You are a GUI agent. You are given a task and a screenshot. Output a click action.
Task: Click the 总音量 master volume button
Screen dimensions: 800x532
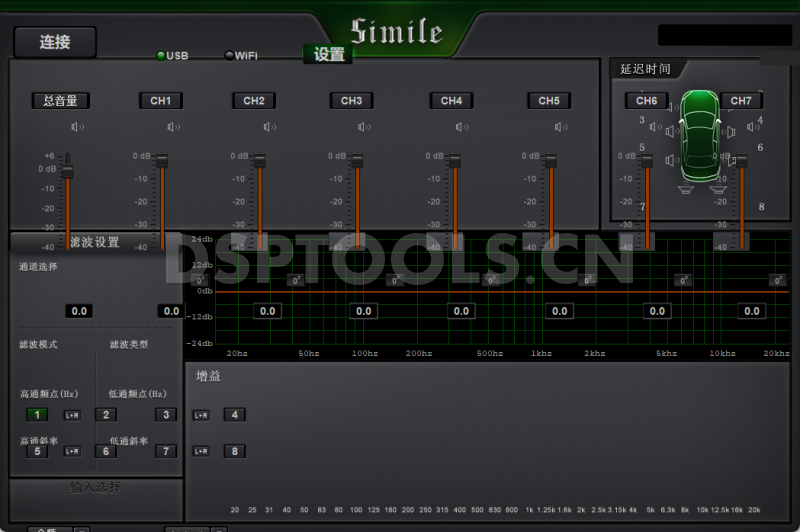point(60,101)
